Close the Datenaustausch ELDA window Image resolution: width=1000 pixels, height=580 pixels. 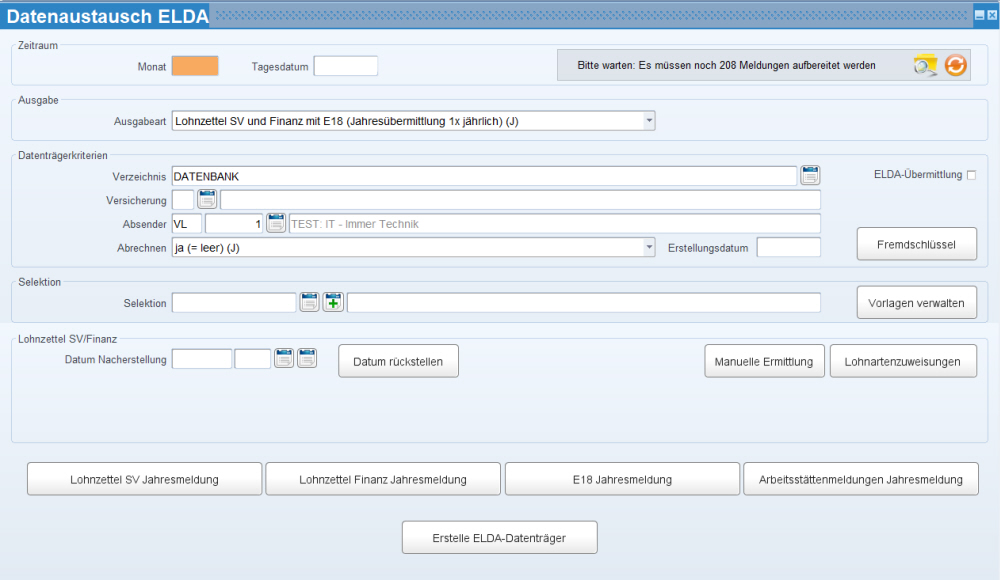click(x=992, y=15)
